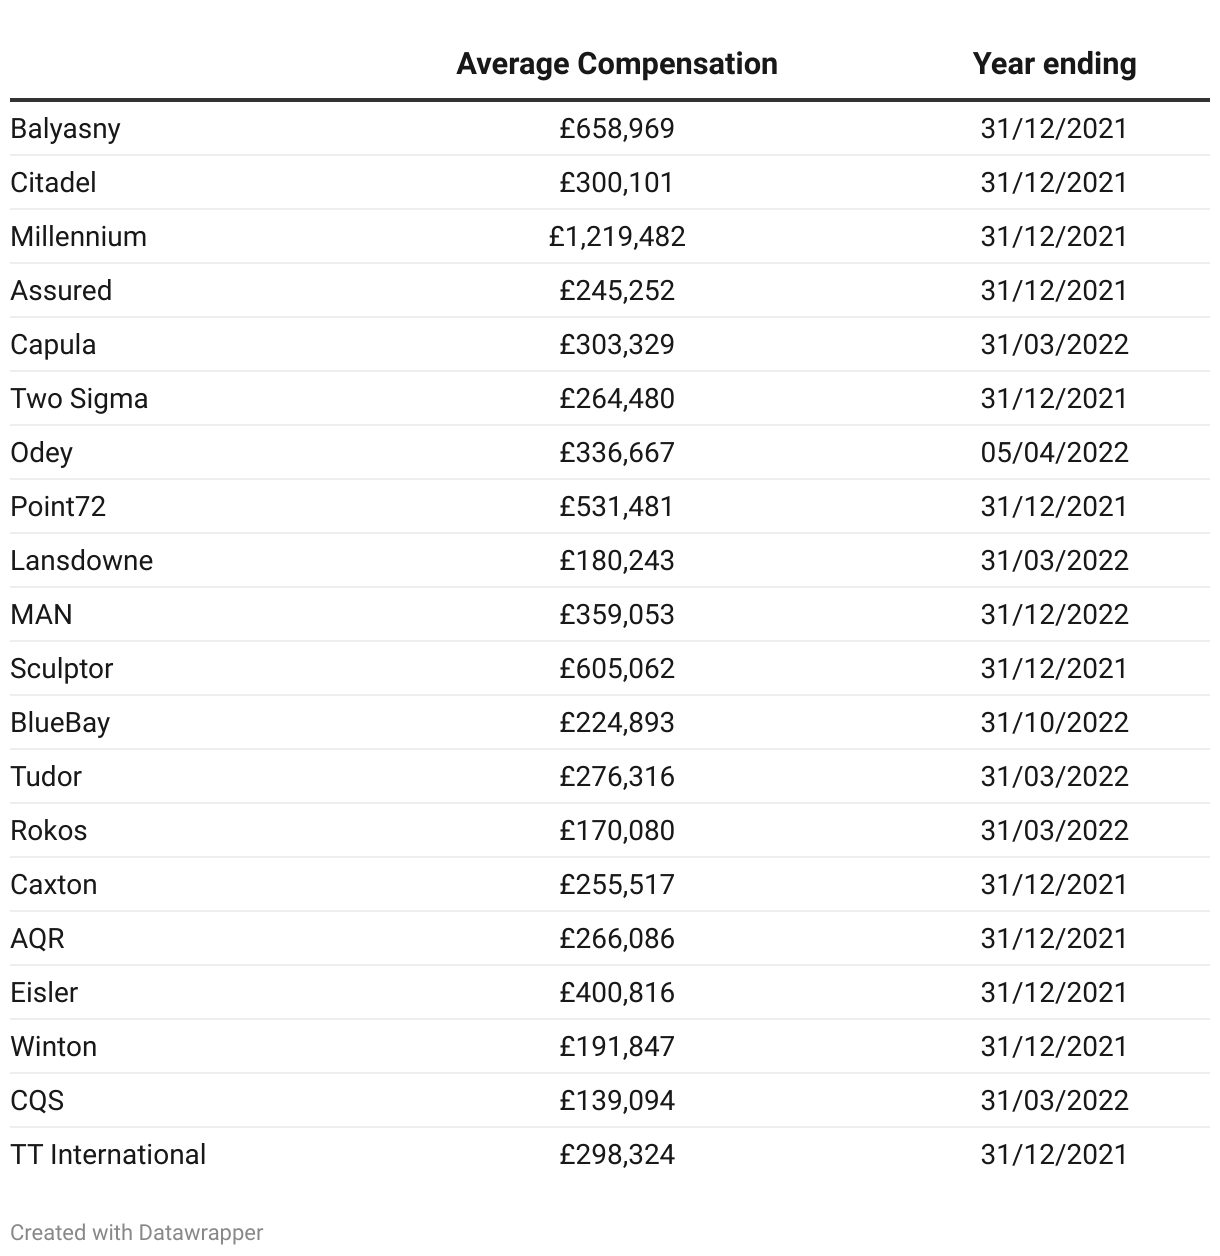Click the Average Compensation column header
This screenshot has height=1256, width=1220.
(x=616, y=64)
